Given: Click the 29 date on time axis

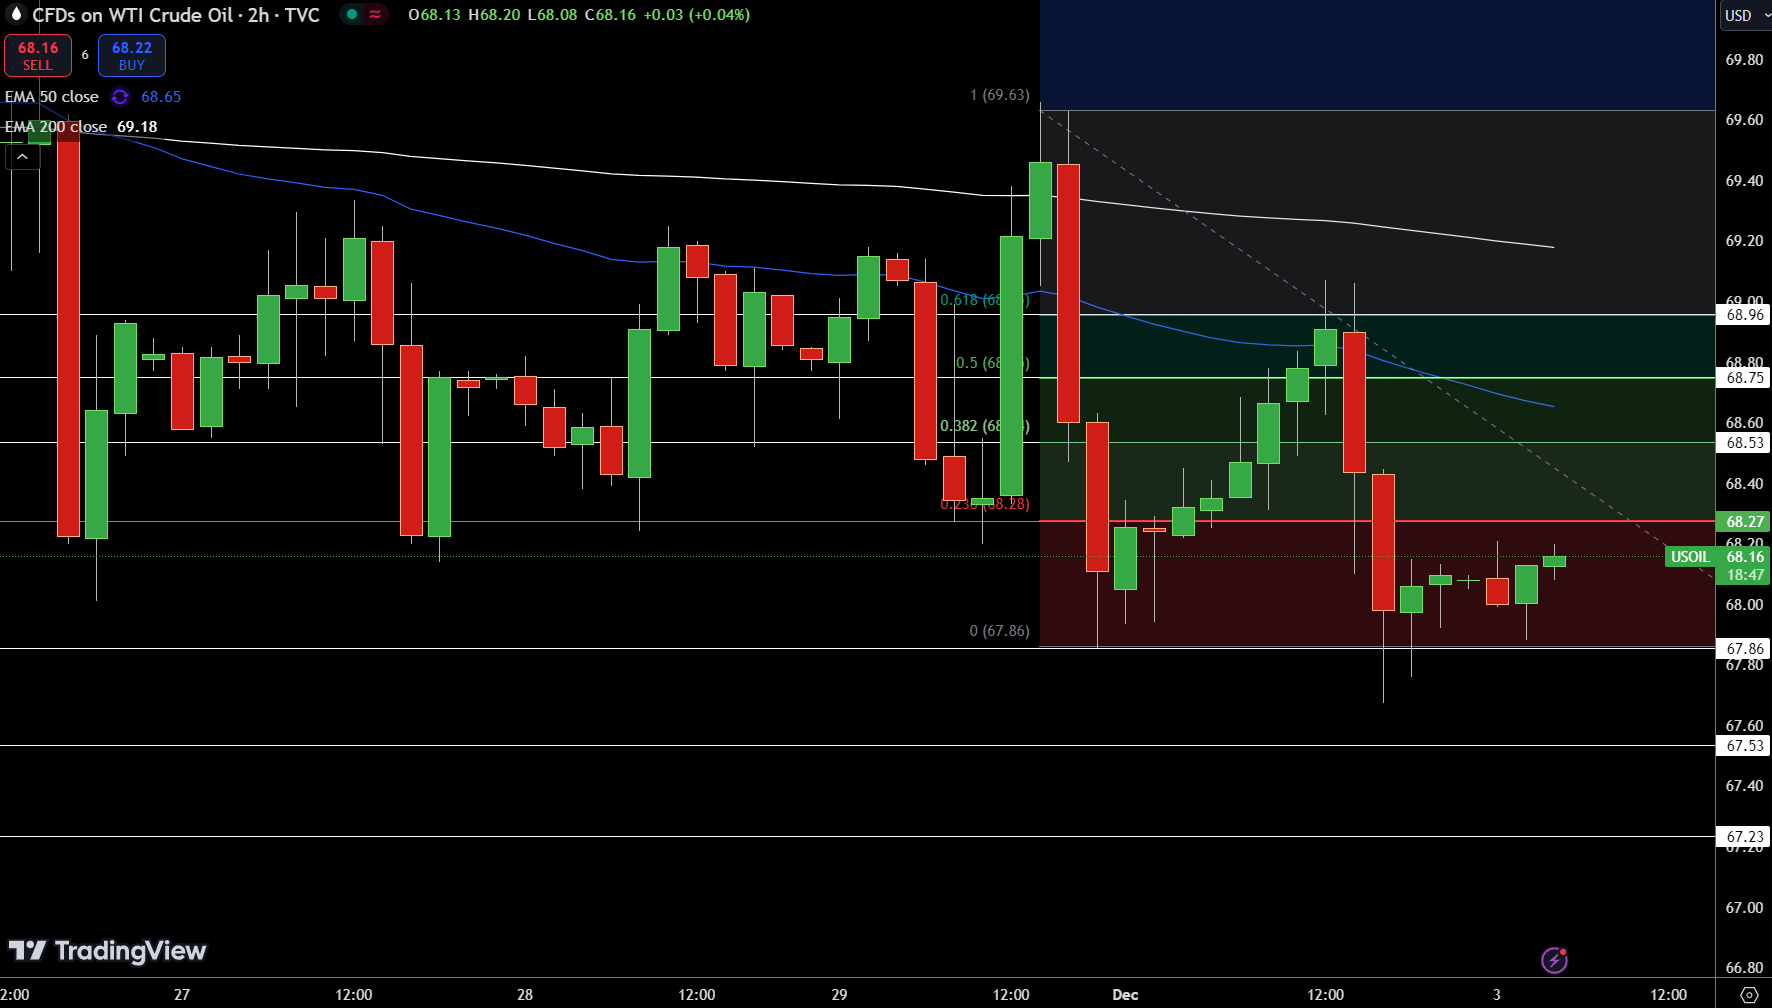Looking at the screenshot, I should click(839, 995).
